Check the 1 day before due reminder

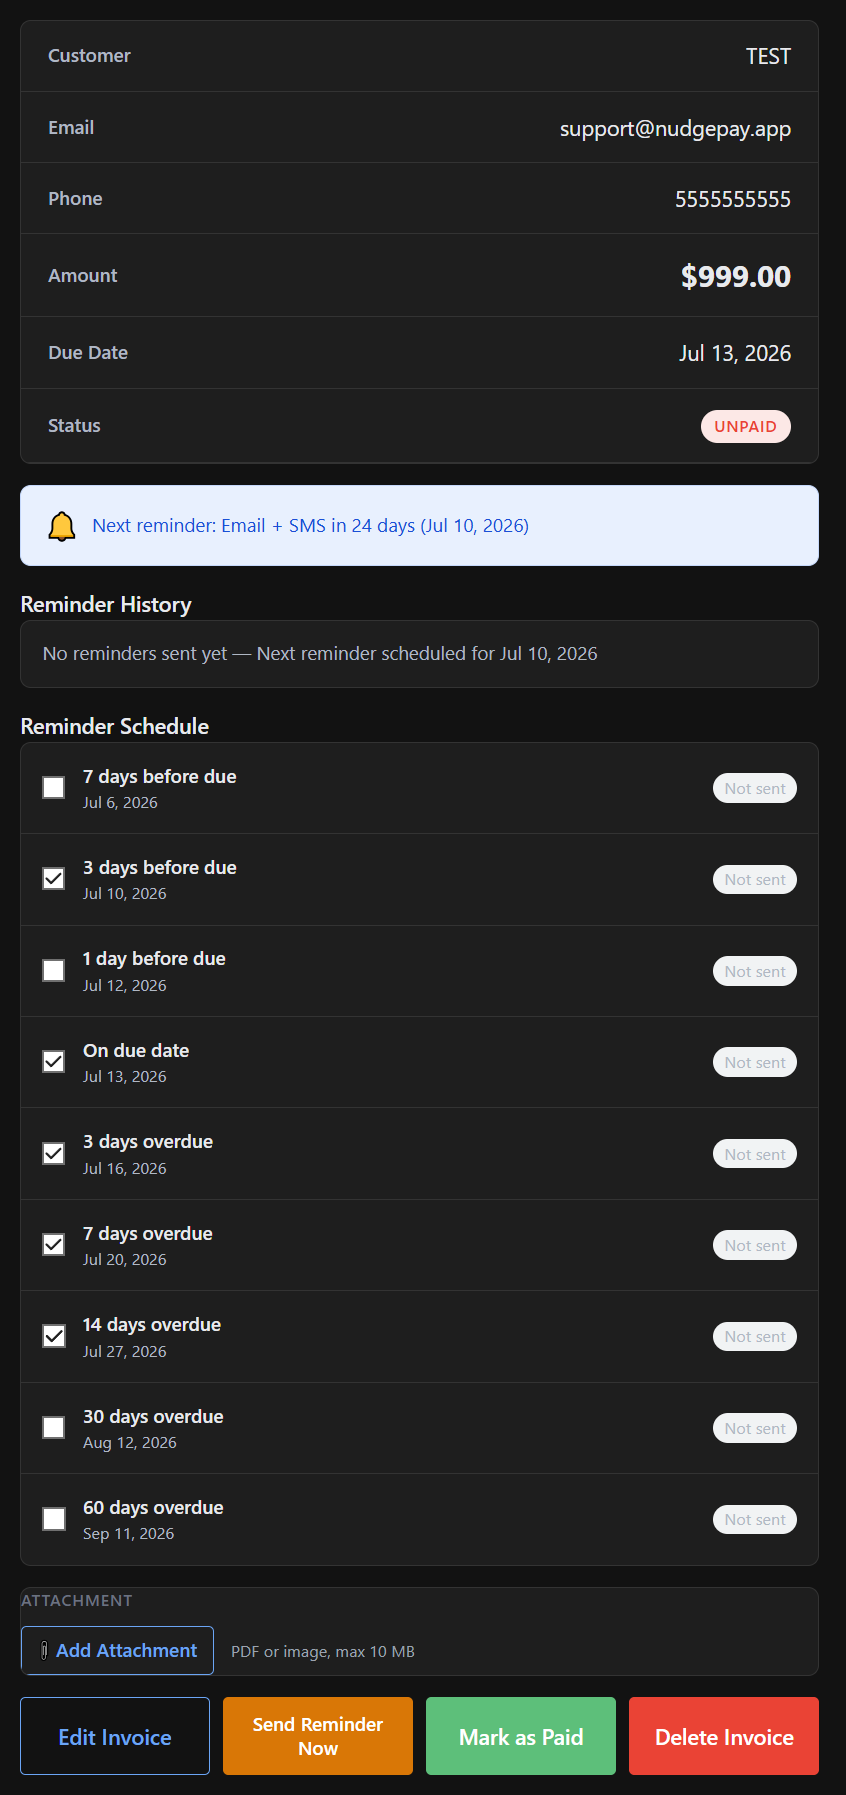tap(54, 971)
